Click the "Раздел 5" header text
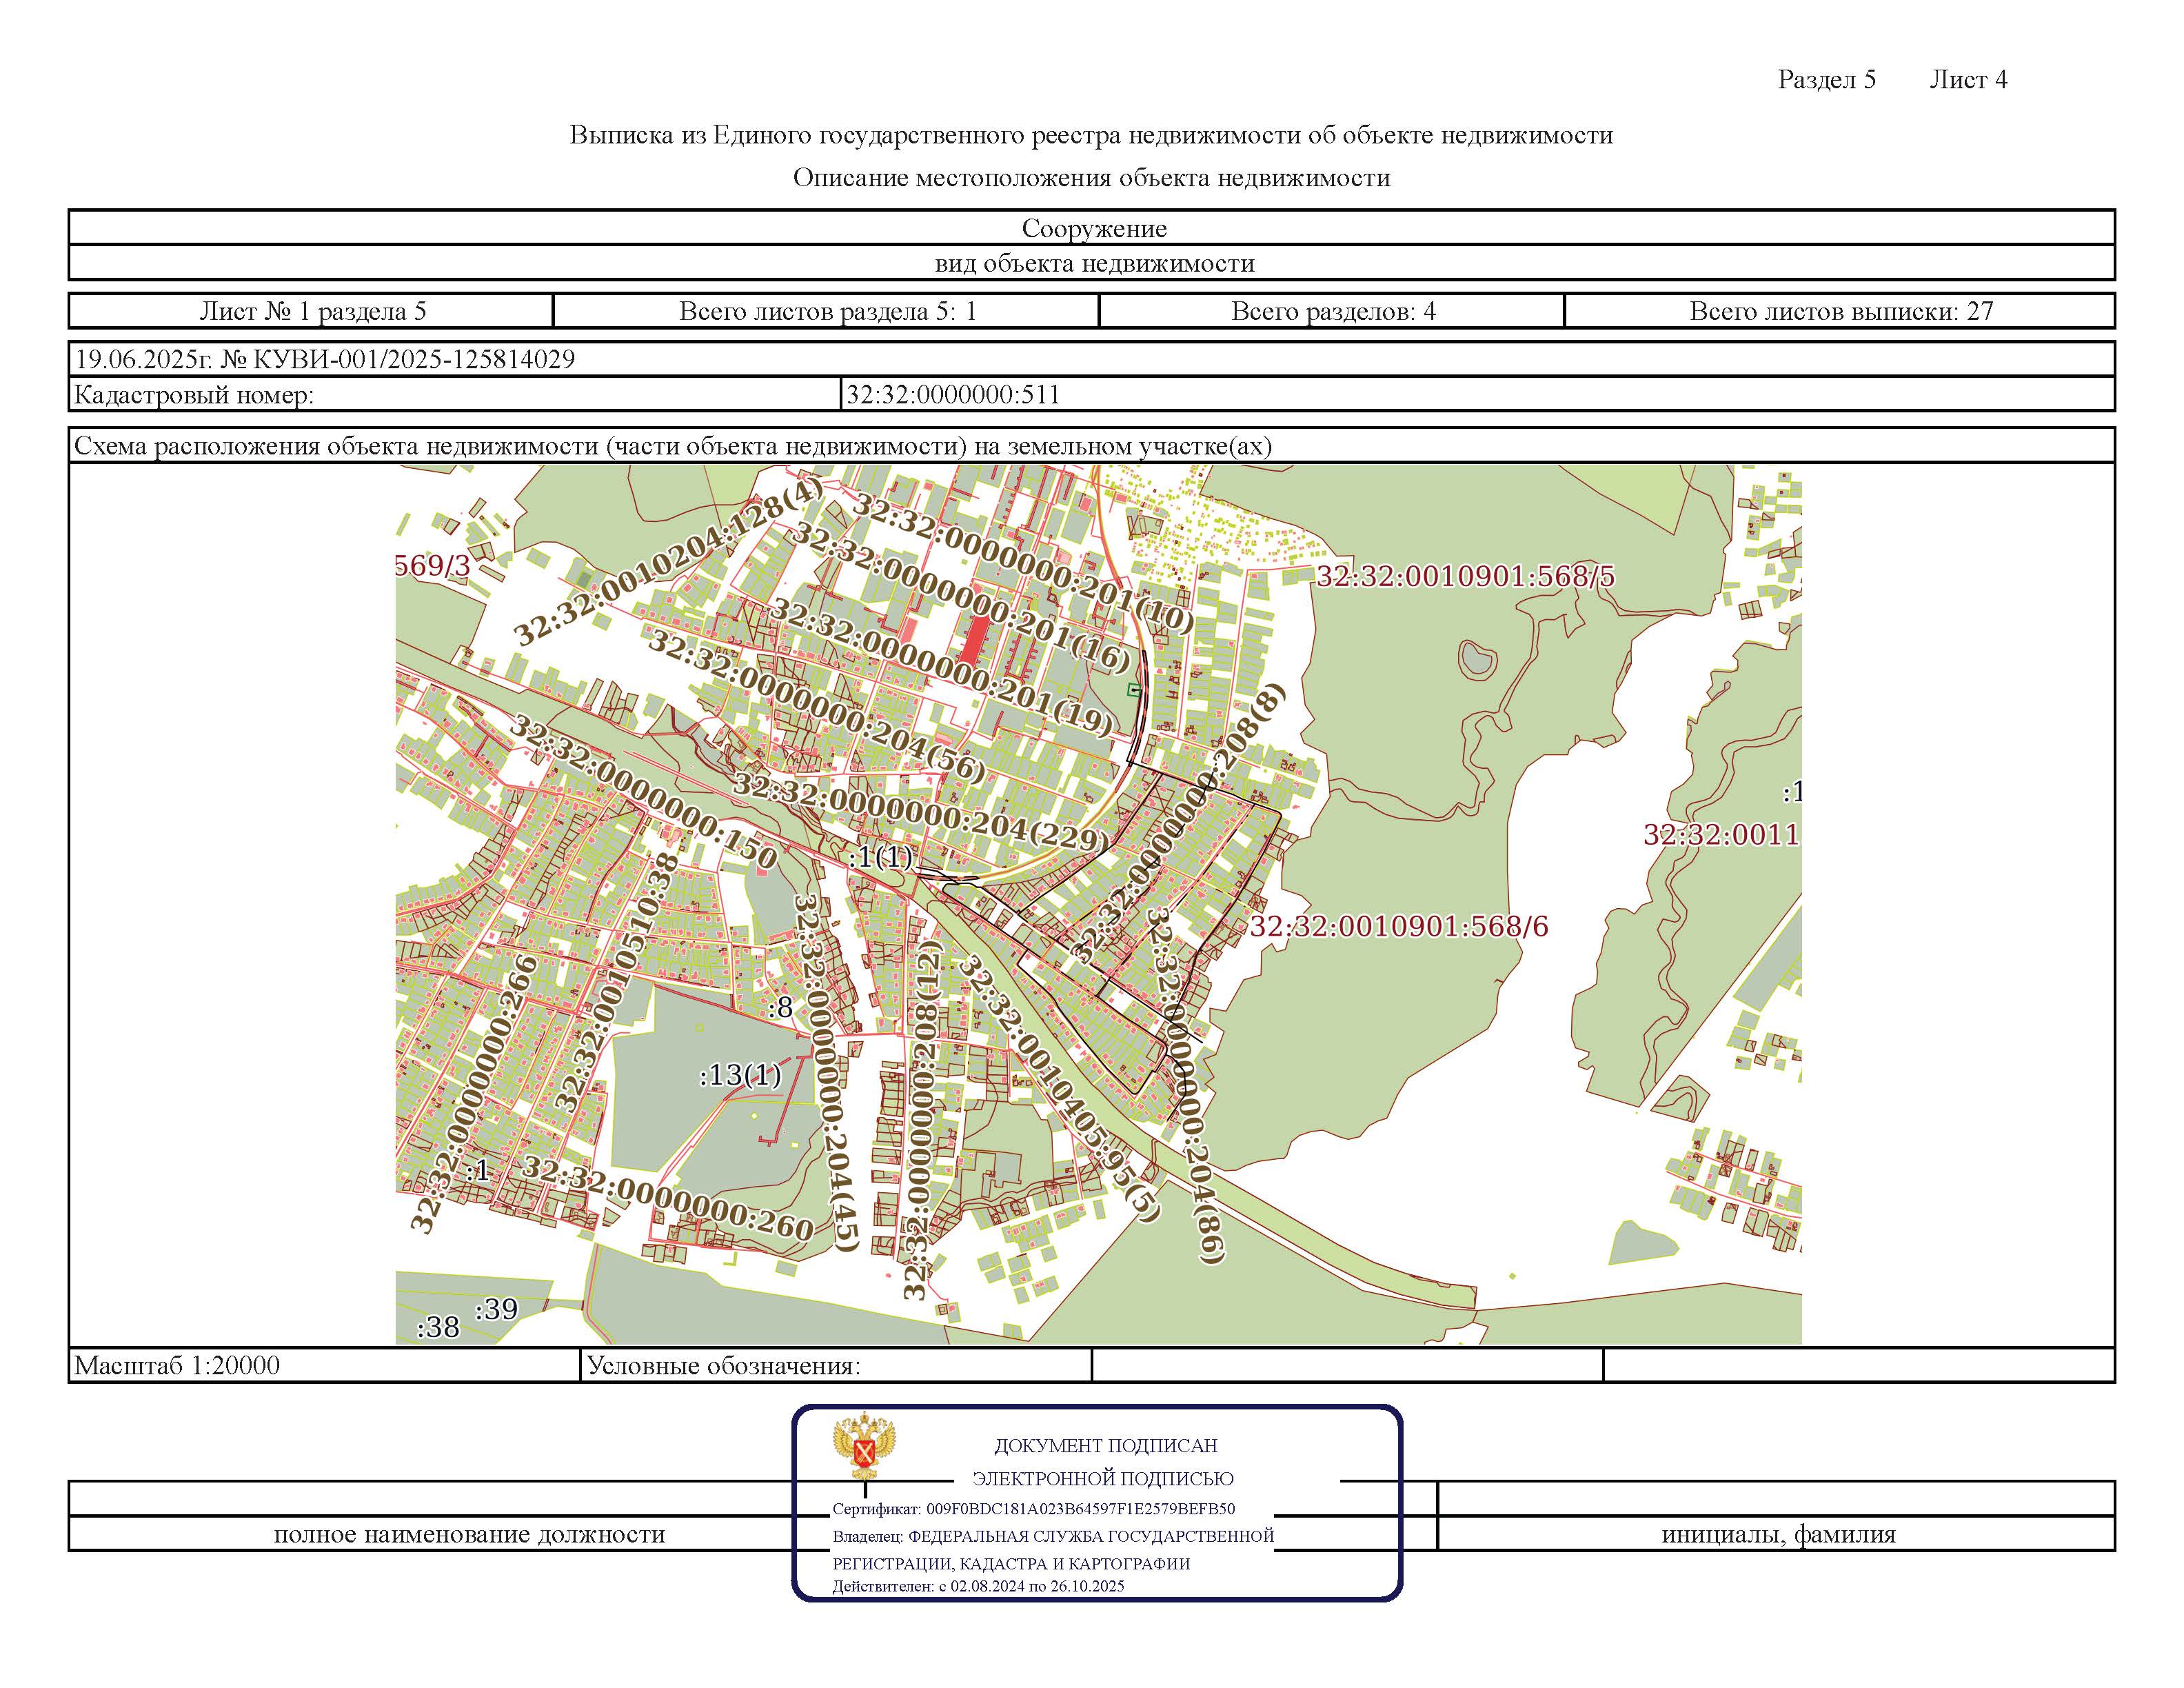The height and width of the screenshot is (1688, 2184). point(1826,80)
